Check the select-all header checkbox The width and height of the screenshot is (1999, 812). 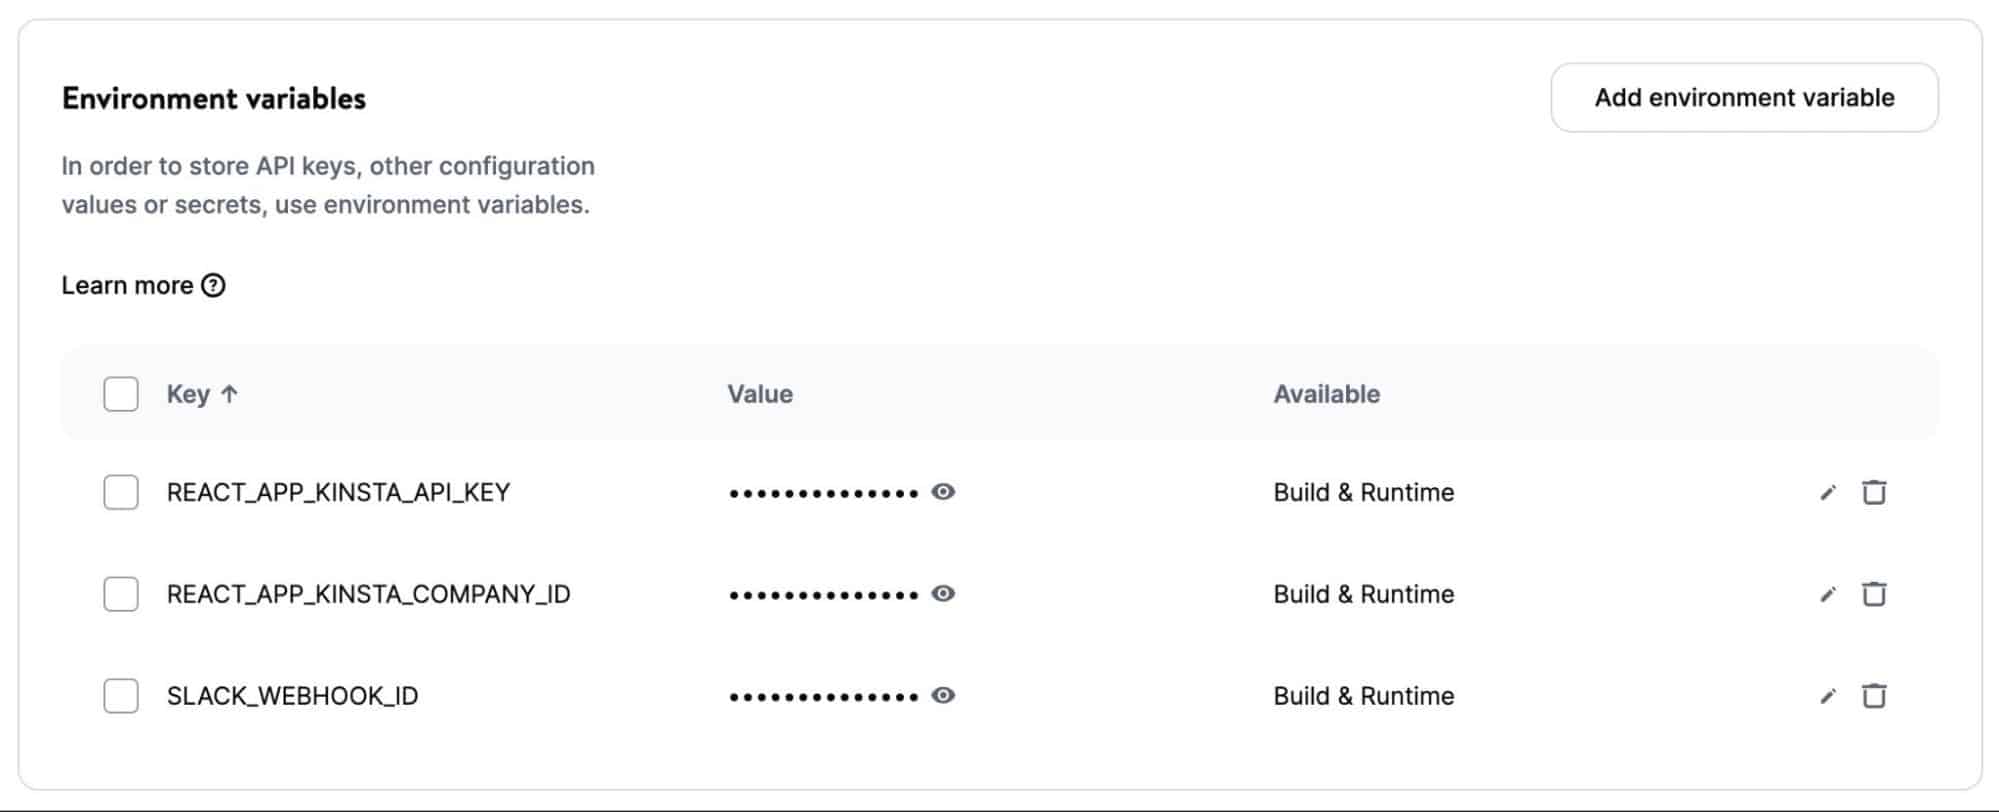click(x=121, y=394)
